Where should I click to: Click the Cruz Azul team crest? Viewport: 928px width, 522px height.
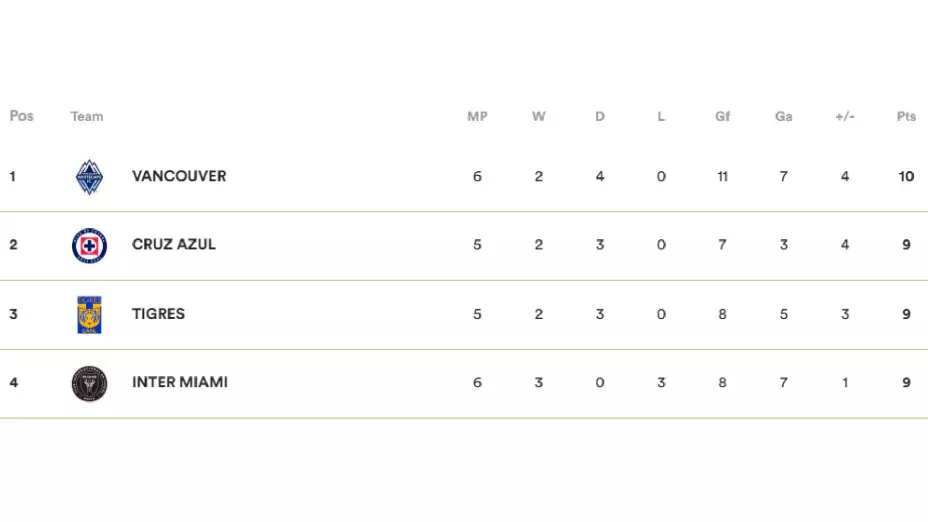pyautogui.click(x=89, y=245)
